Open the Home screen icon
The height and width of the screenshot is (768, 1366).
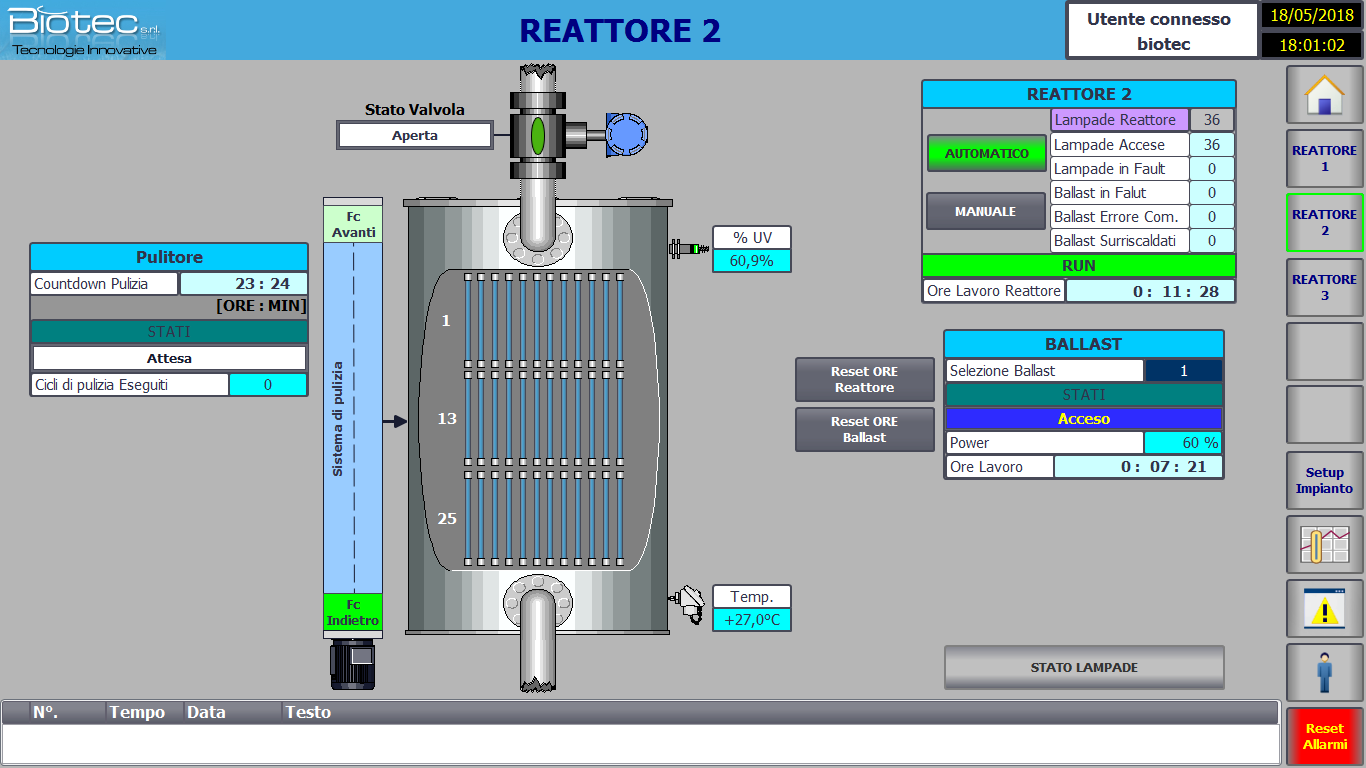1324,95
